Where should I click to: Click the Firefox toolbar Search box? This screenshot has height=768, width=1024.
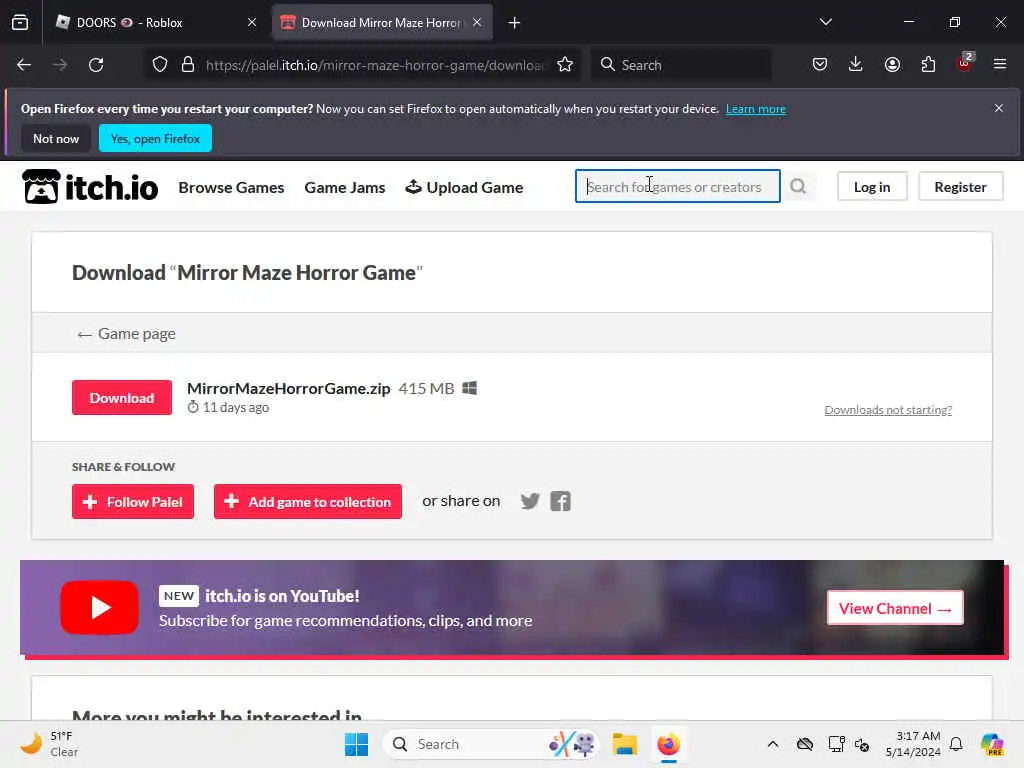point(681,65)
